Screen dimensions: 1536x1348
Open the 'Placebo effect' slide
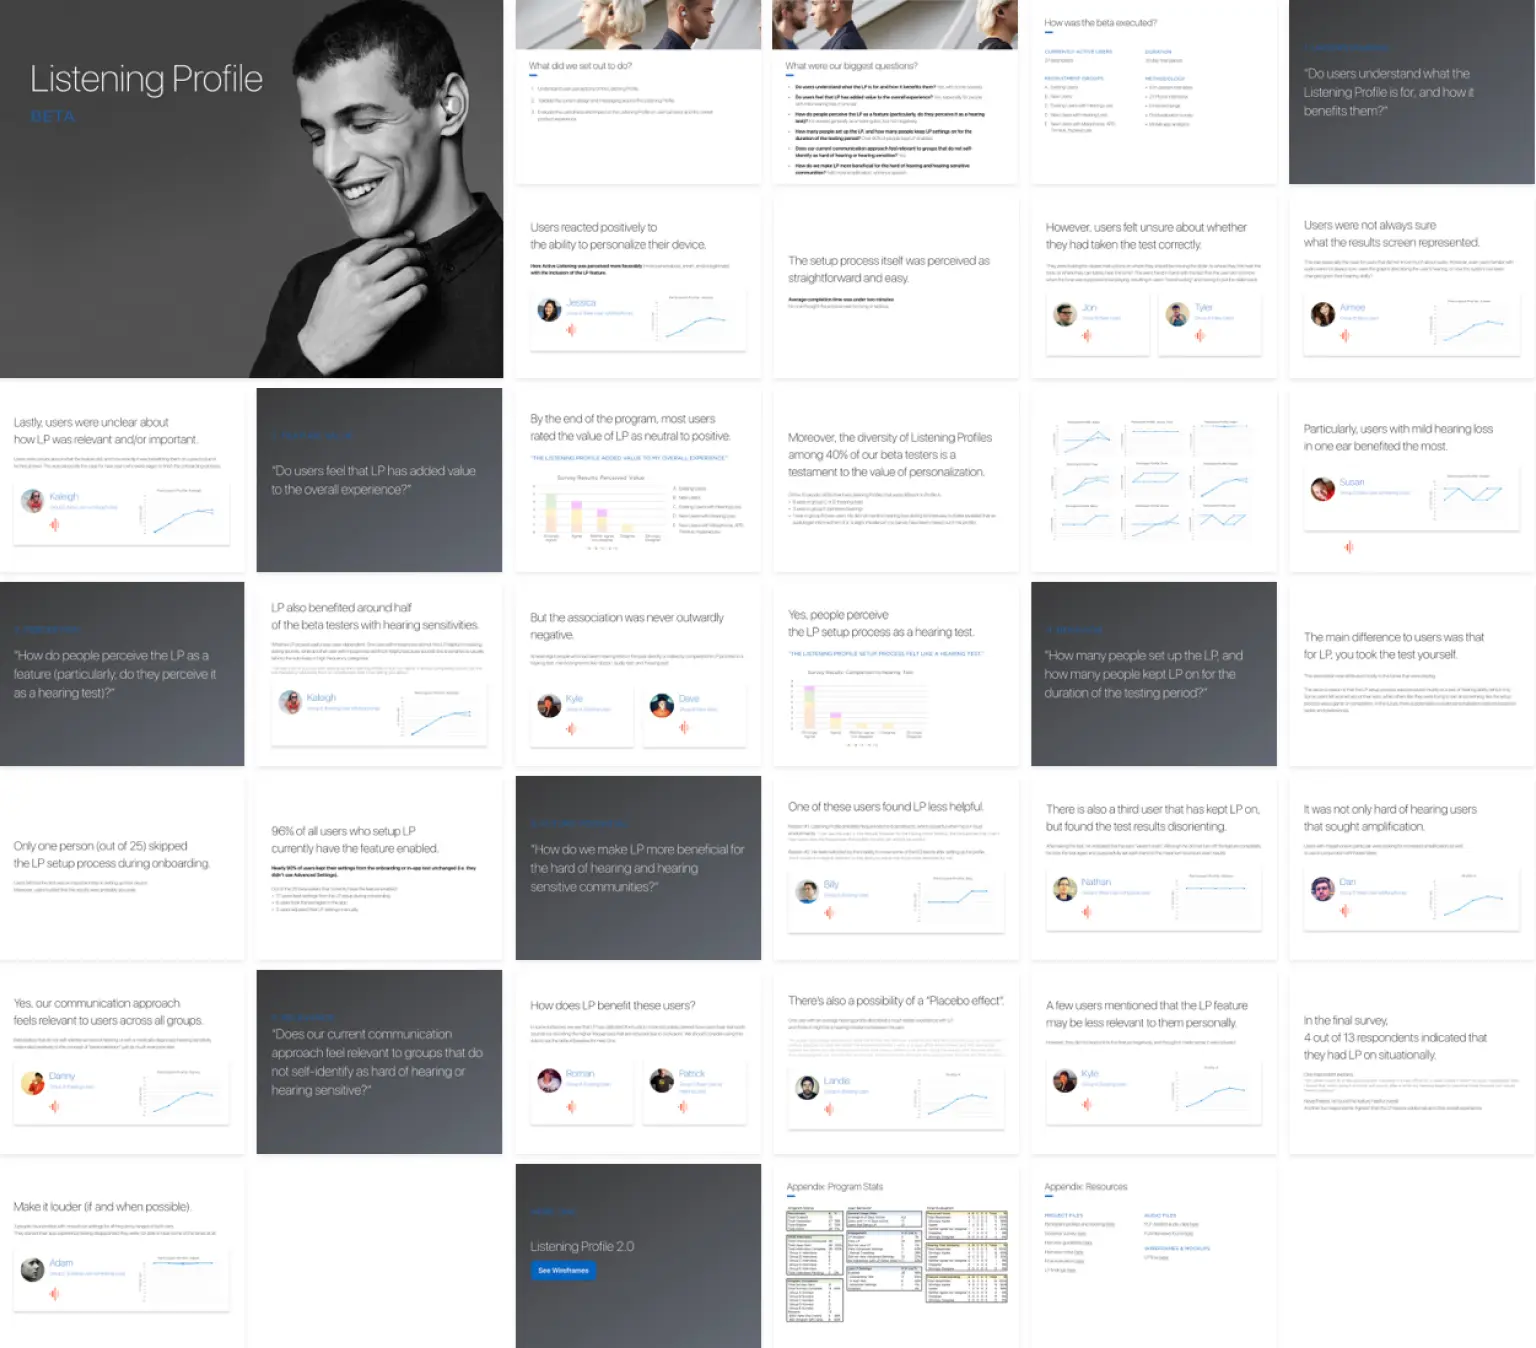pyautogui.click(x=895, y=1062)
